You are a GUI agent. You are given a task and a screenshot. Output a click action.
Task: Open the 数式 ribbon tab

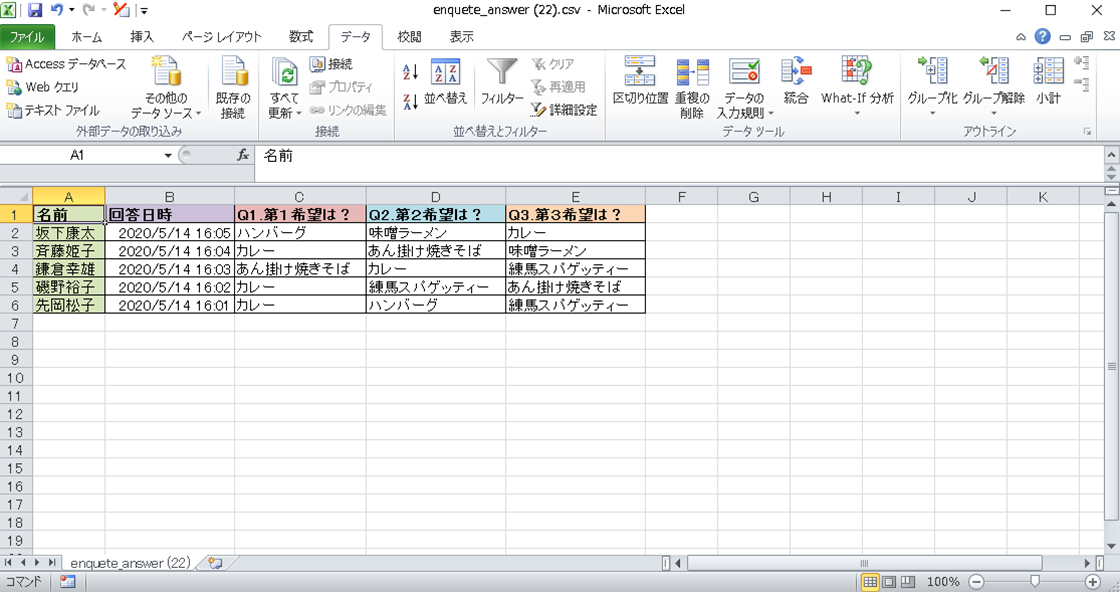(300, 37)
